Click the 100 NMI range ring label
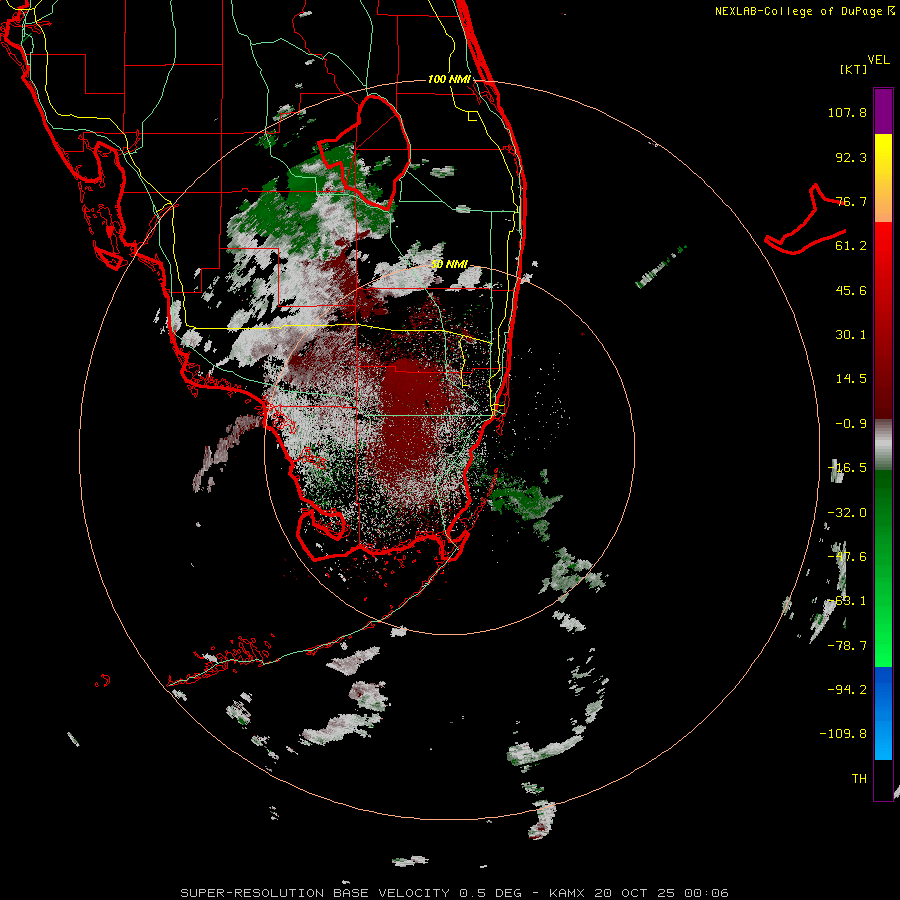Viewport: 900px width, 900px height. click(449, 79)
